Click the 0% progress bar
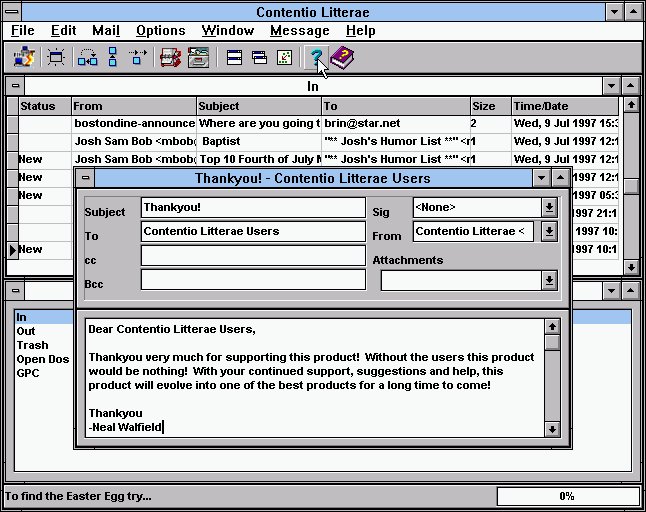This screenshot has height=512, width=646. [568, 496]
